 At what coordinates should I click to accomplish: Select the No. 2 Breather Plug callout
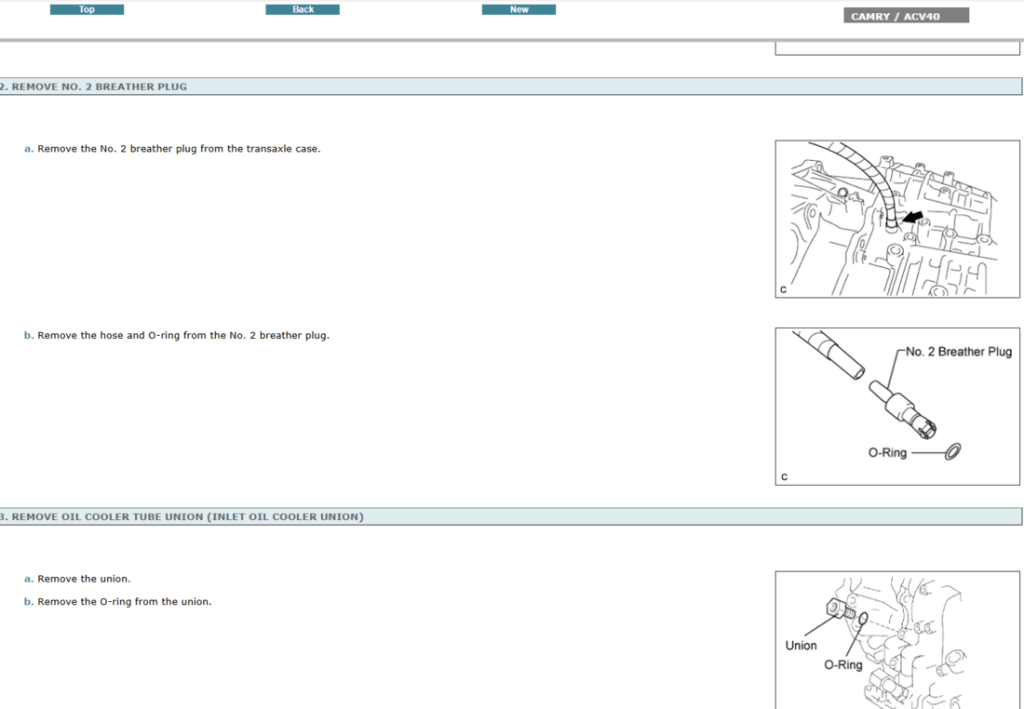(956, 351)
